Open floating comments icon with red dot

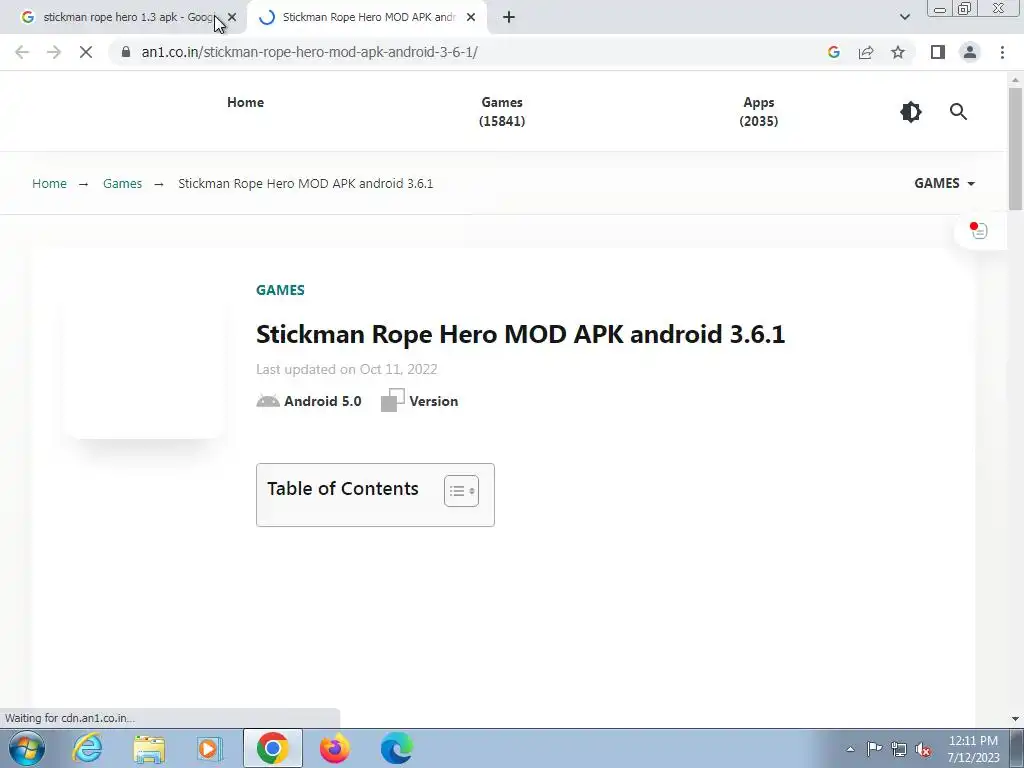[978, 231]
